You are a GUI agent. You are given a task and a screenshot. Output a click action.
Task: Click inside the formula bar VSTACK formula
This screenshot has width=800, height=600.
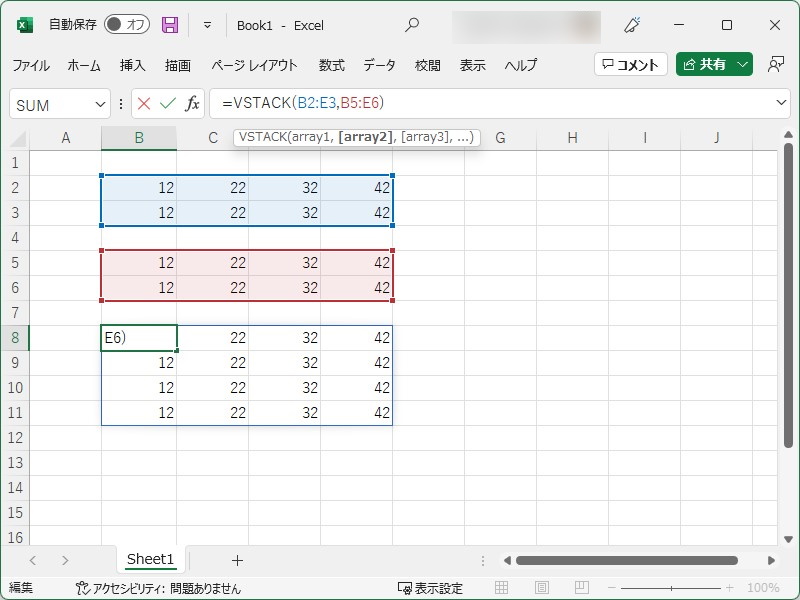click(303, 104)
